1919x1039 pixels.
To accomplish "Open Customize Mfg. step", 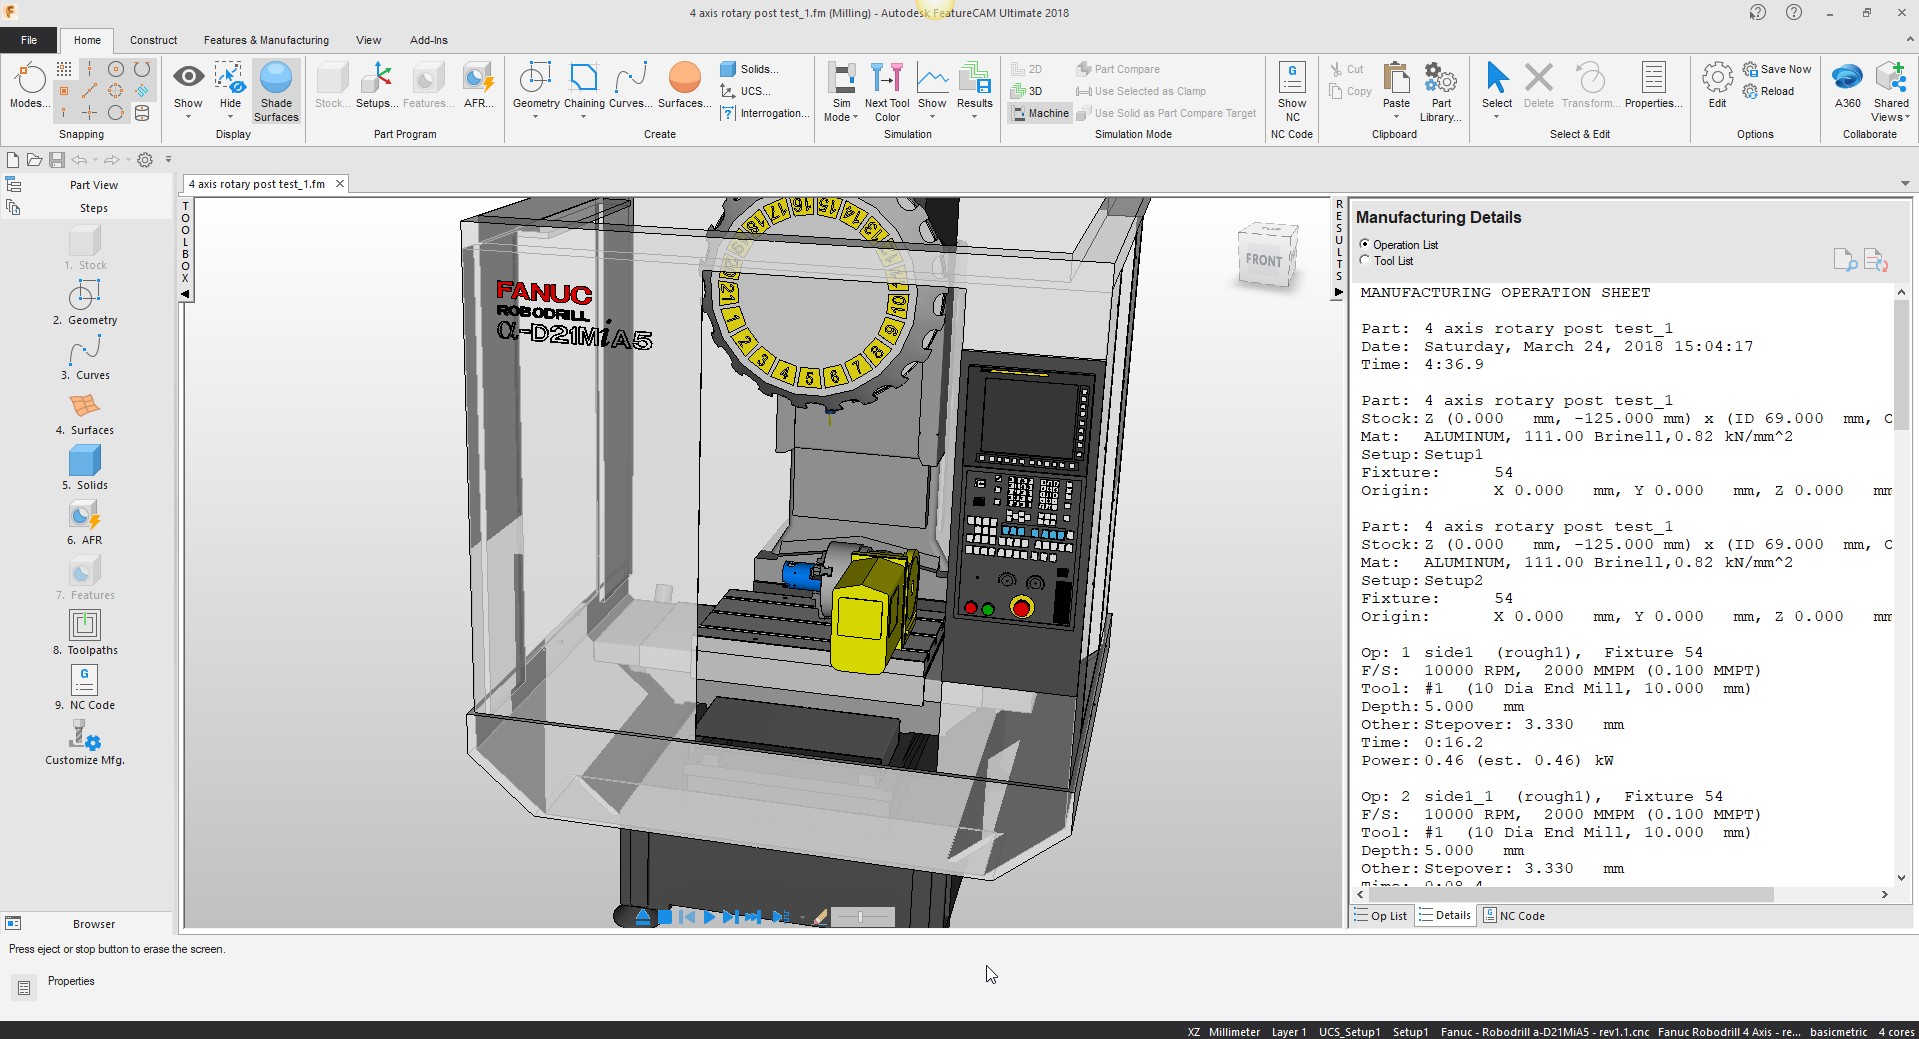I will click(85, 743).
